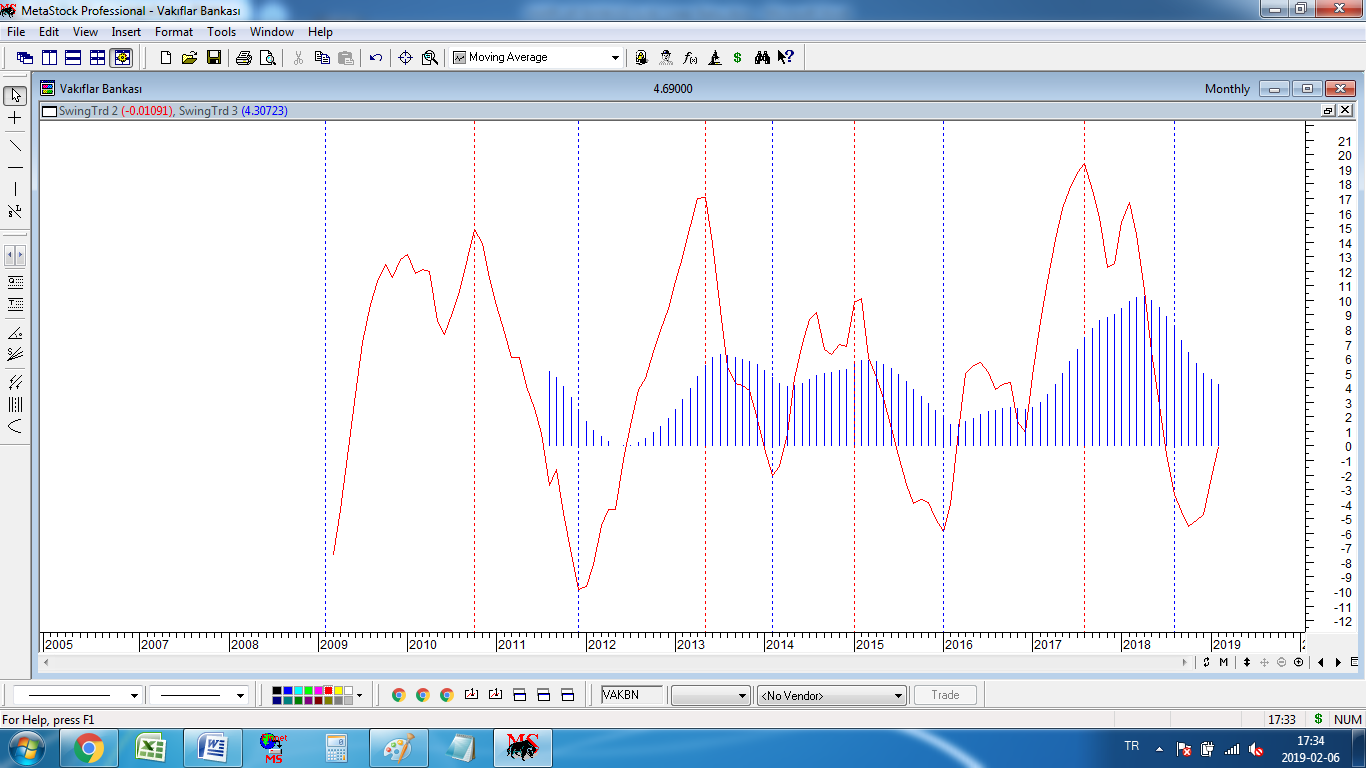
Task: Open the File menu
Action: pyautogui.click(x=16, y=32)
